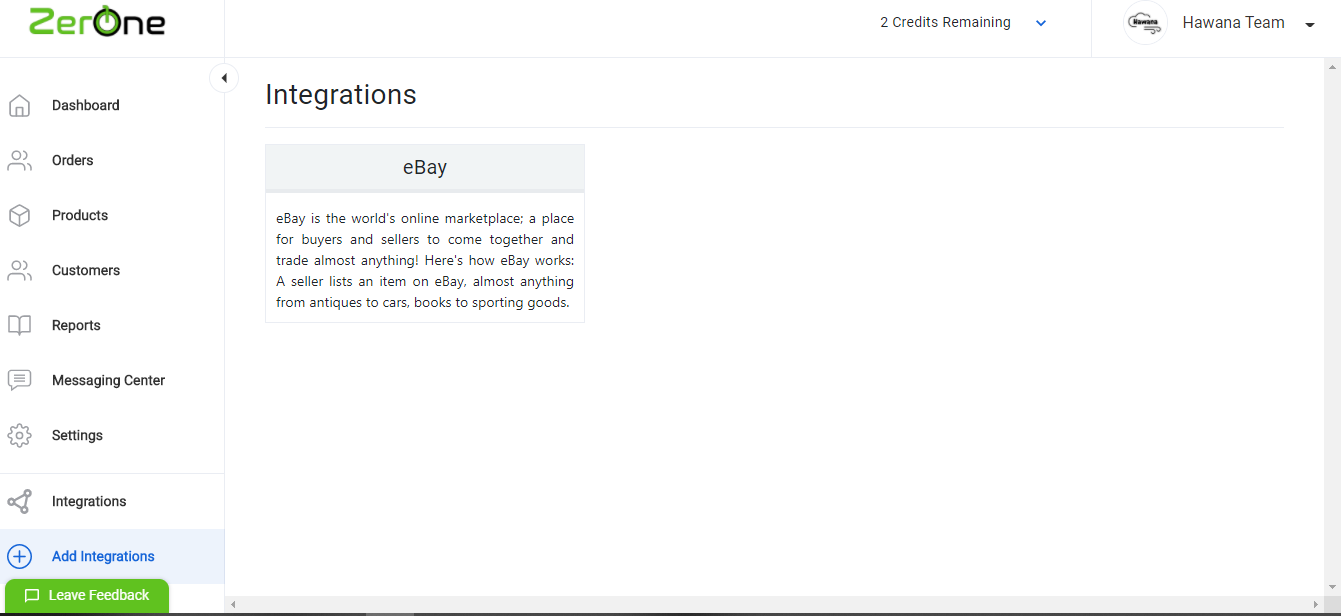Click the horizontal scrollbar left arrow
1341x616 pixels.
pos(233,604)
